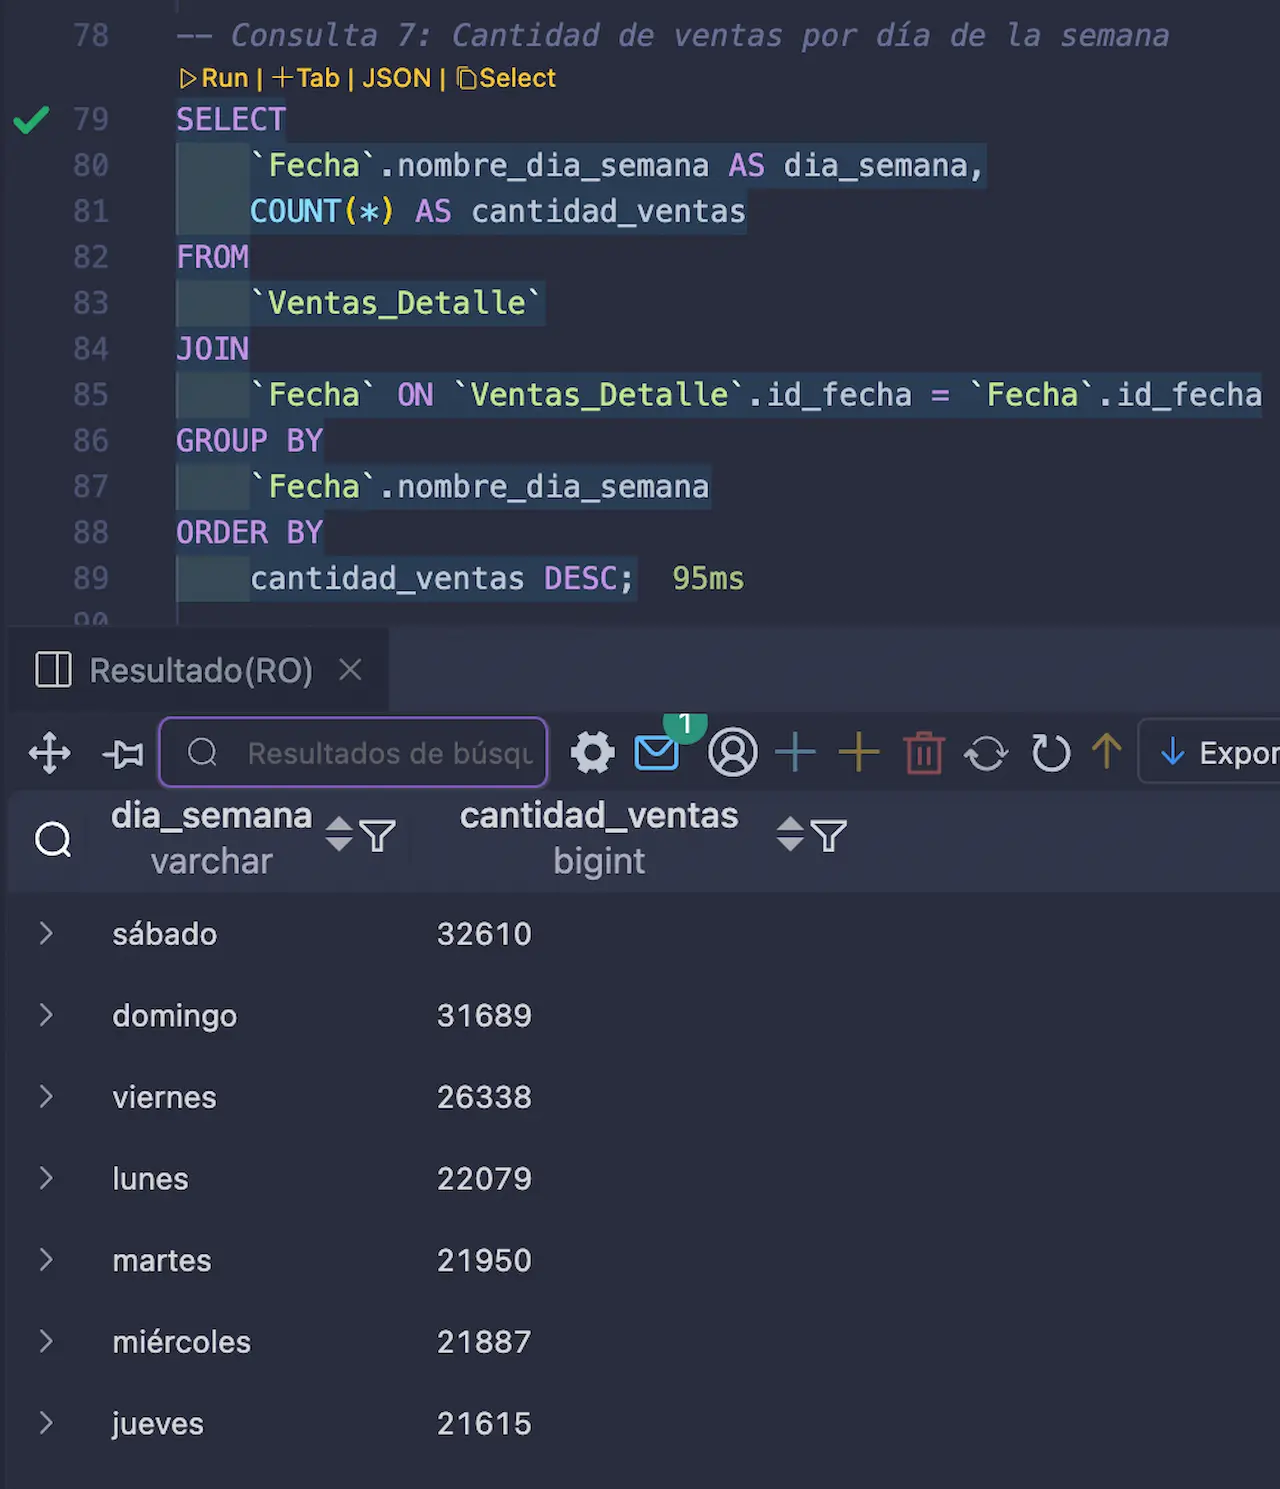
Task: Expand the viernes result row
Action: (x=46, y=1097)
